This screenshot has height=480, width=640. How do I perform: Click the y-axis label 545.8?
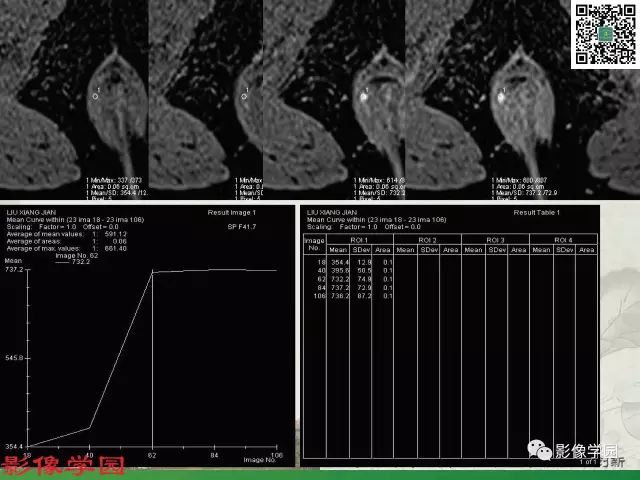point(14,358)
